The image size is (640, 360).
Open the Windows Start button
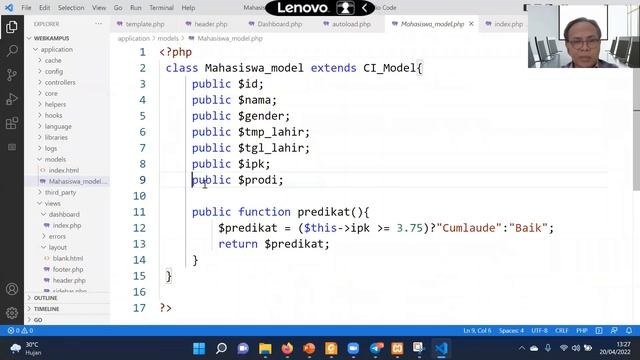tap(199, 348)
